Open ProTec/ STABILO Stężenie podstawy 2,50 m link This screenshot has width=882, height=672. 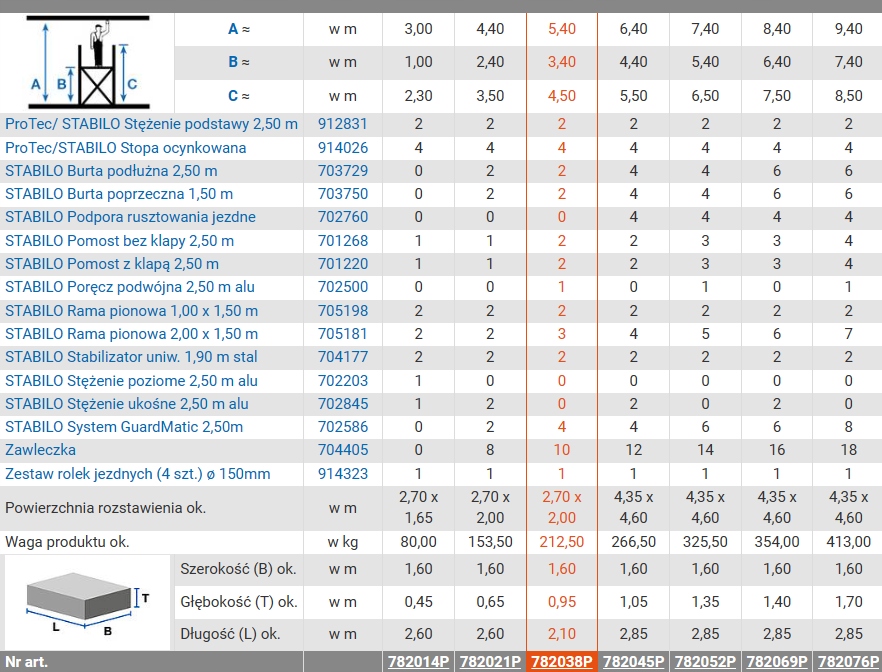151,124
